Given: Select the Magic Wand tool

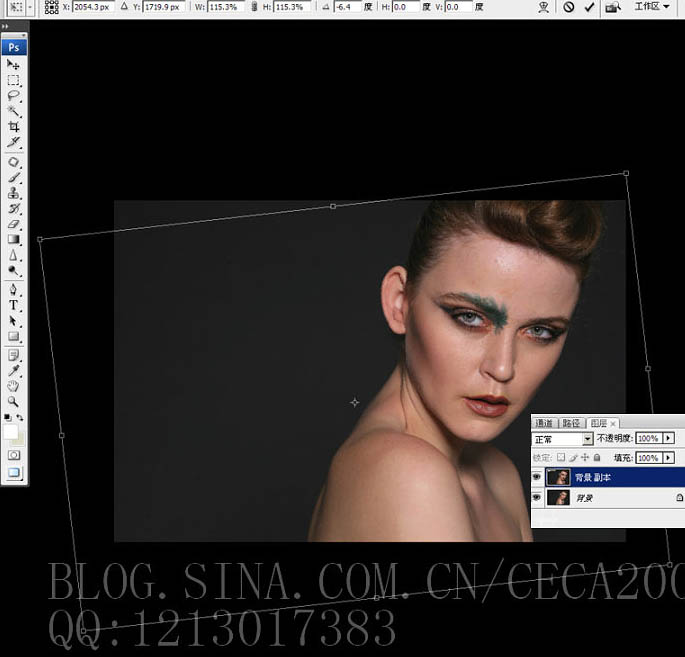Looking at the screenshot, I should pyautogui.click(x=13, y=111).
